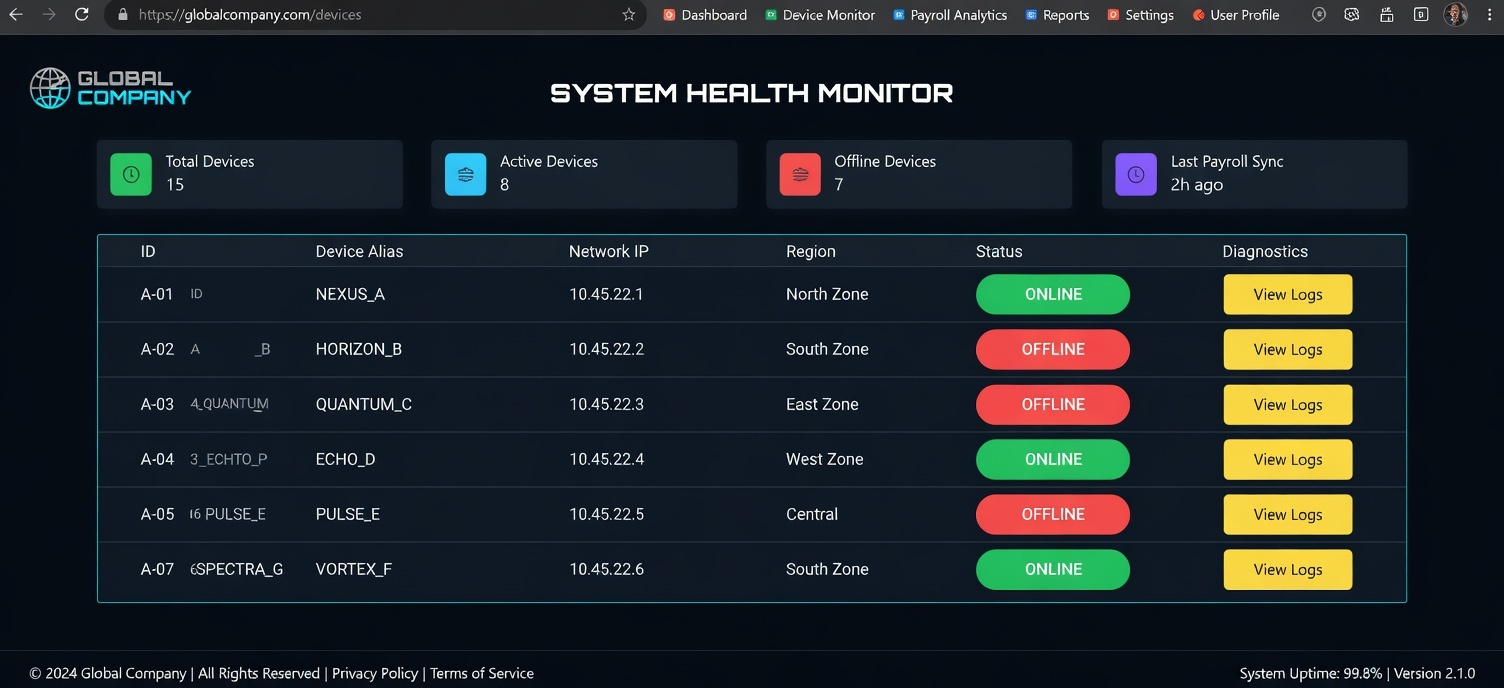1504x688 pixels.
Task: Open the browser three-dot menu
Action: point(1487,15)
